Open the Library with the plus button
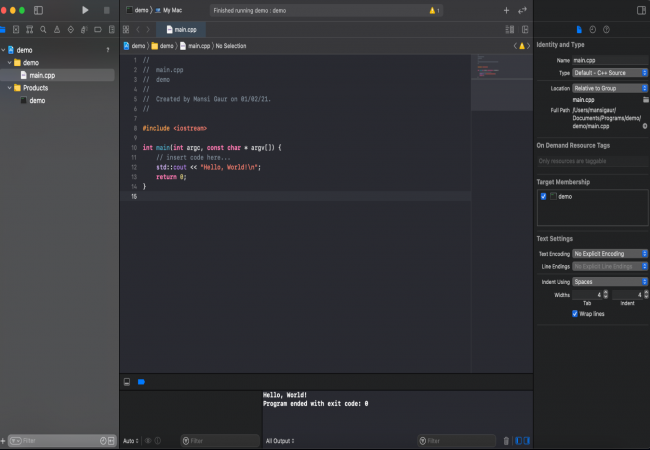650x450 pixels. 506,10
